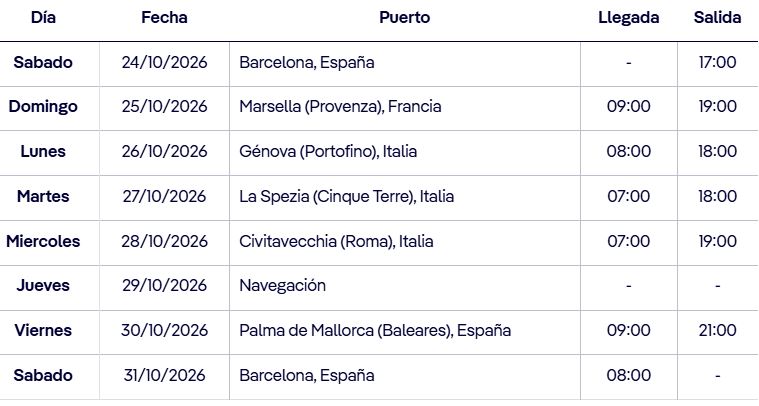The image size is (759, 406).
Task: Select the Miercoles day cell
Action: [43, 242]
